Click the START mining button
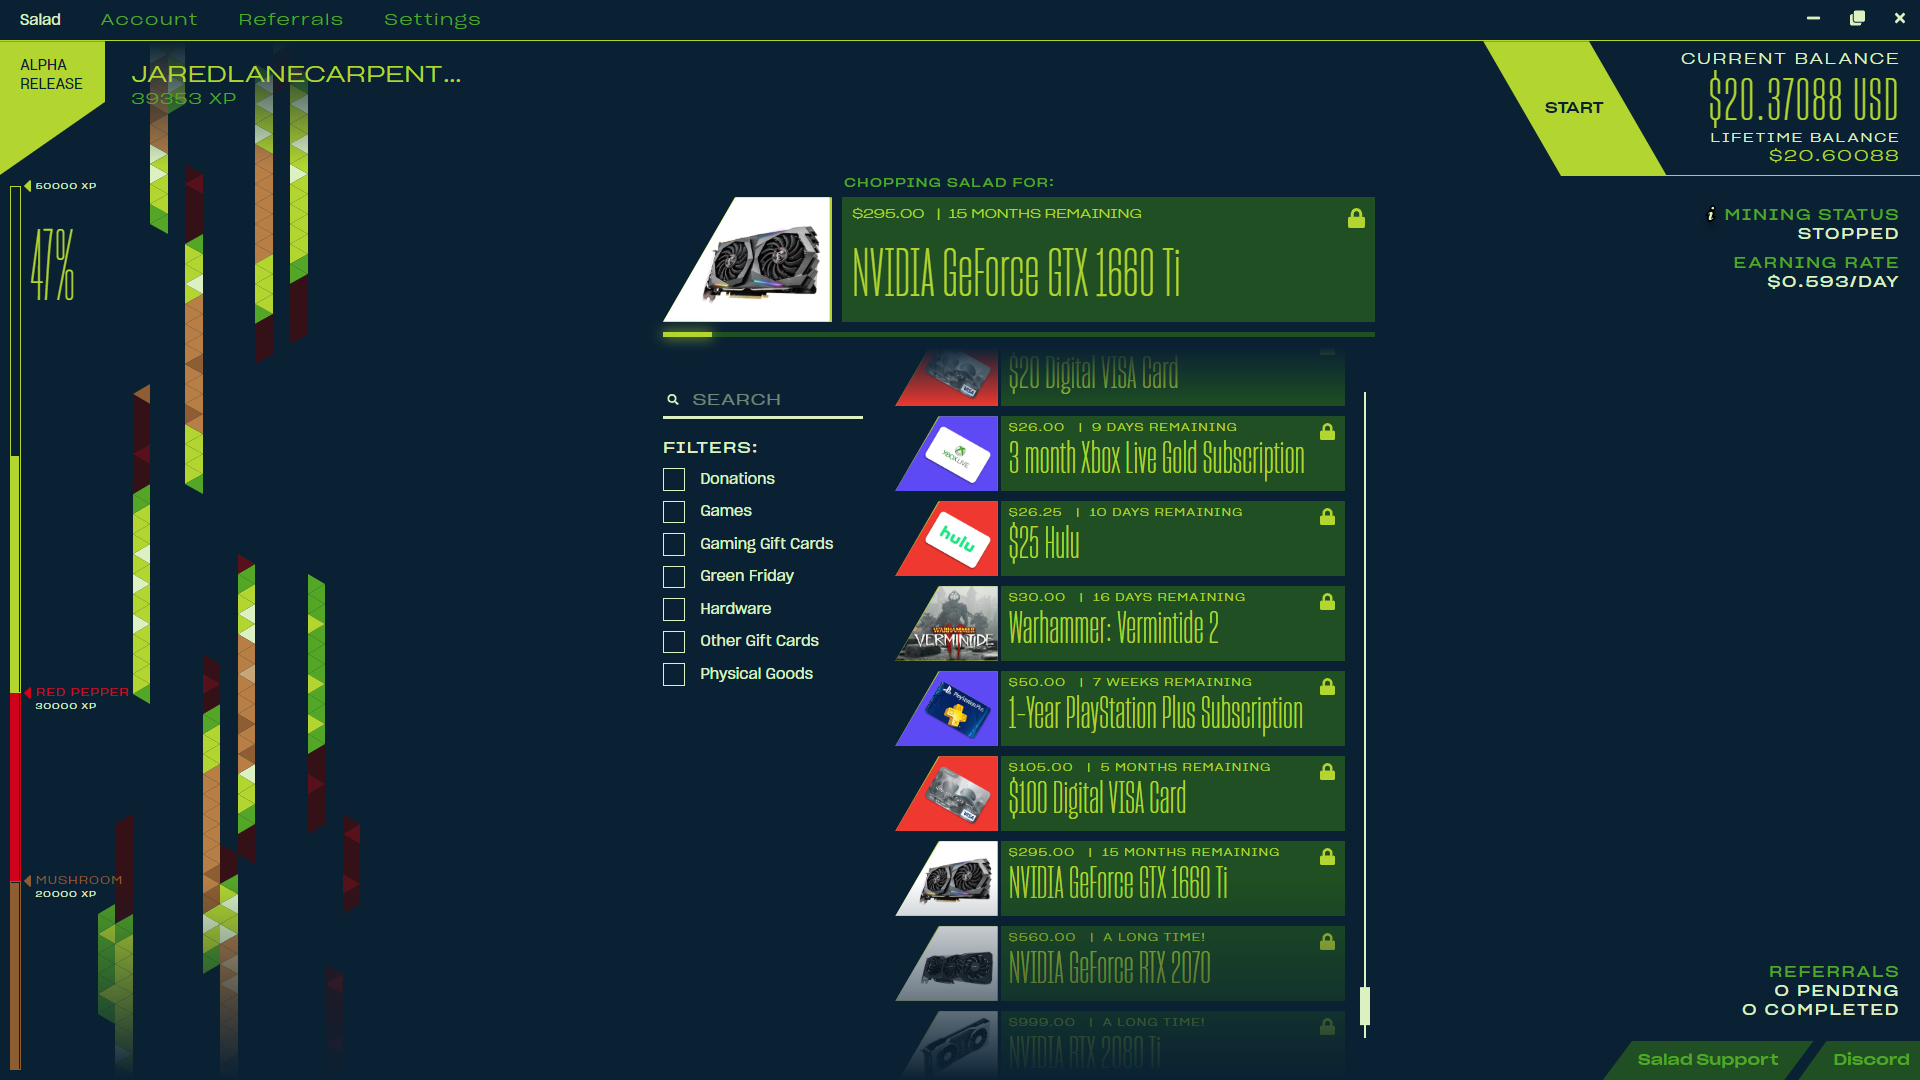Viewport: 1920px width, 1080px height. coord(1574,108)
